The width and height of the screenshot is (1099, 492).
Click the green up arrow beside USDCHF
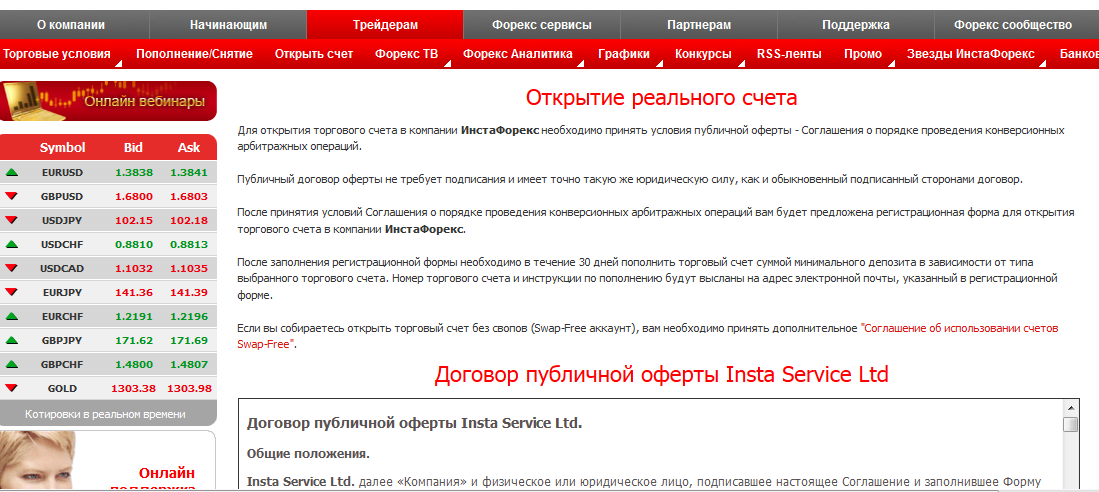click(11, 244)
